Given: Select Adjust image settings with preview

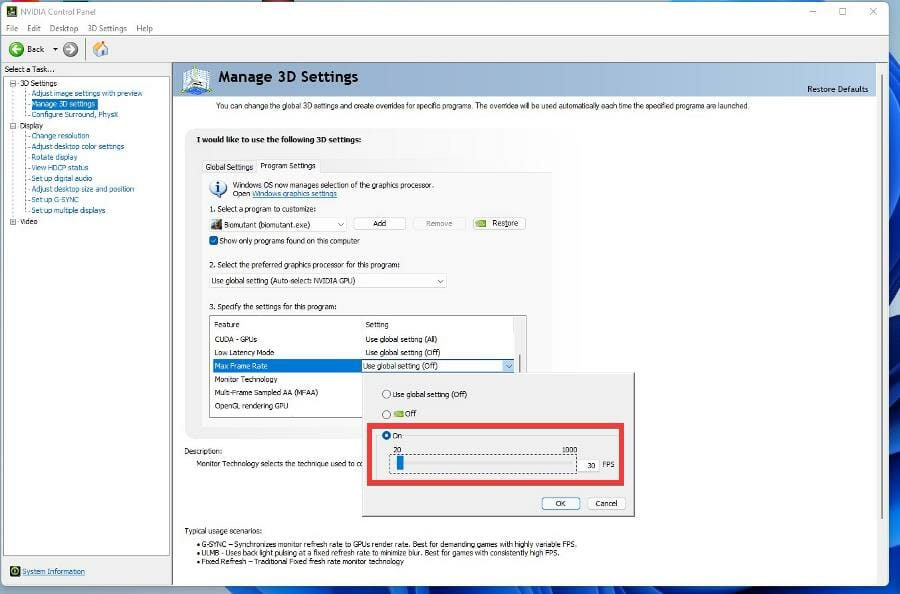Looking at the screenshot, I should [87, 93].
